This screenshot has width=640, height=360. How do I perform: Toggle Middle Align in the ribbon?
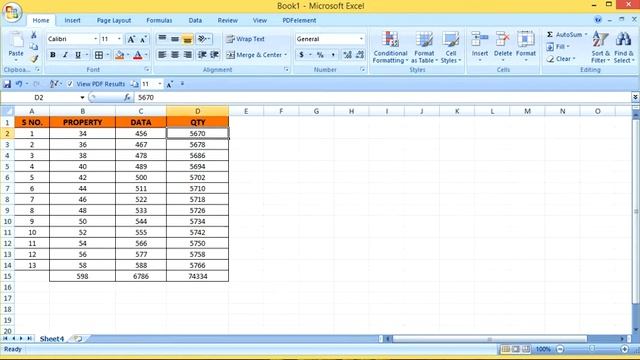click(x=175, y=39)
